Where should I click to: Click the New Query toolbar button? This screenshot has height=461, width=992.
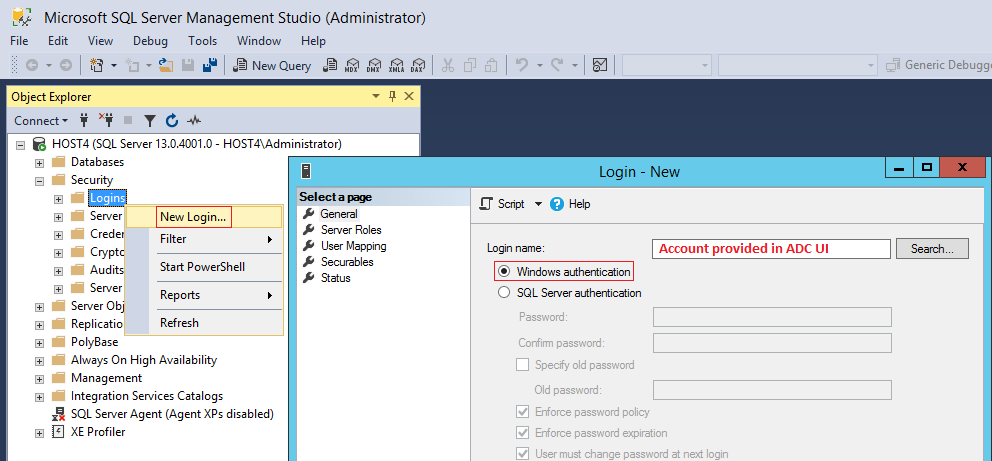coord(272,65)
